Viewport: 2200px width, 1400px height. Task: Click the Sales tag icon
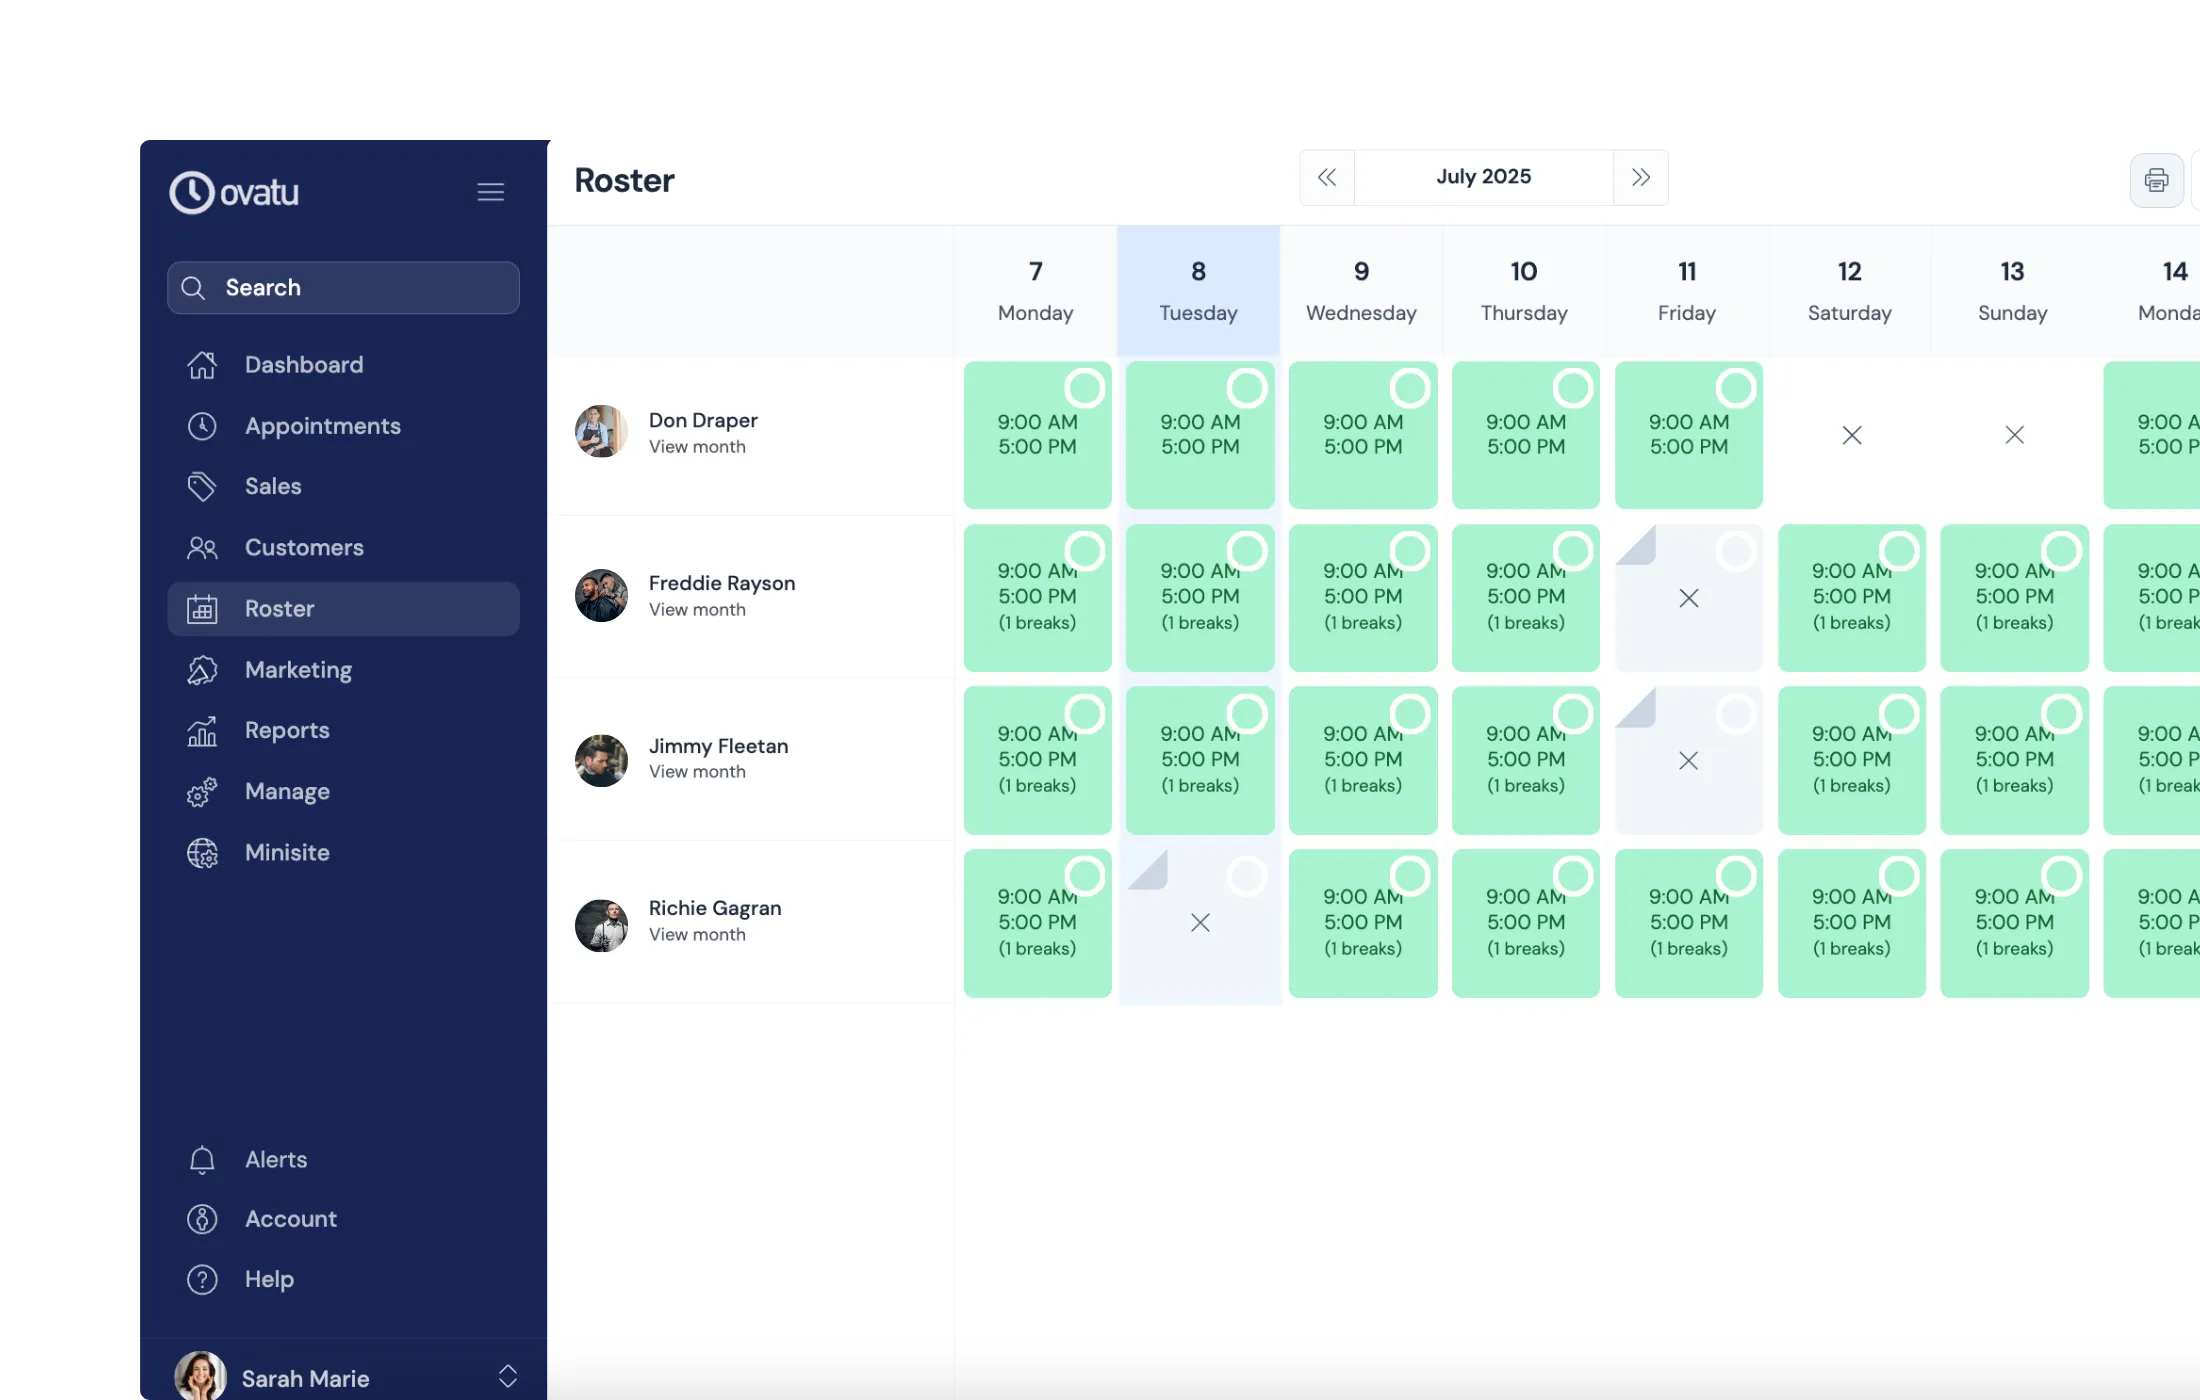(203, 486)
